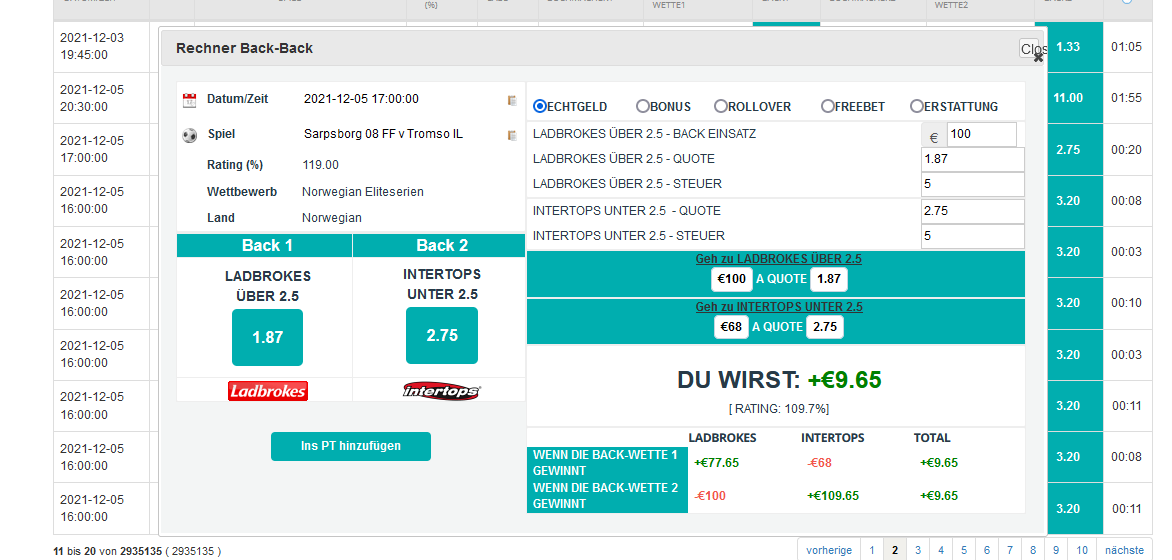The width and height of the screenshot is (1172, 560).
Task: Go to pagination page 10
Action: [x=1082, y=550]
